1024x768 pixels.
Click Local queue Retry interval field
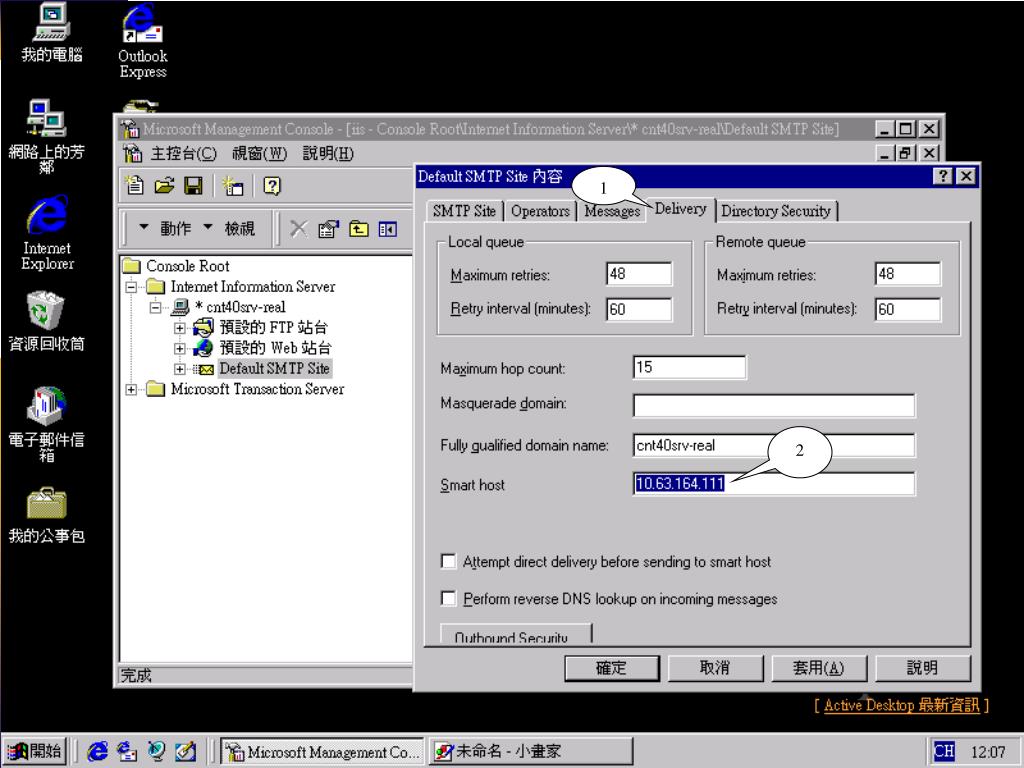(x=639, y=309)
